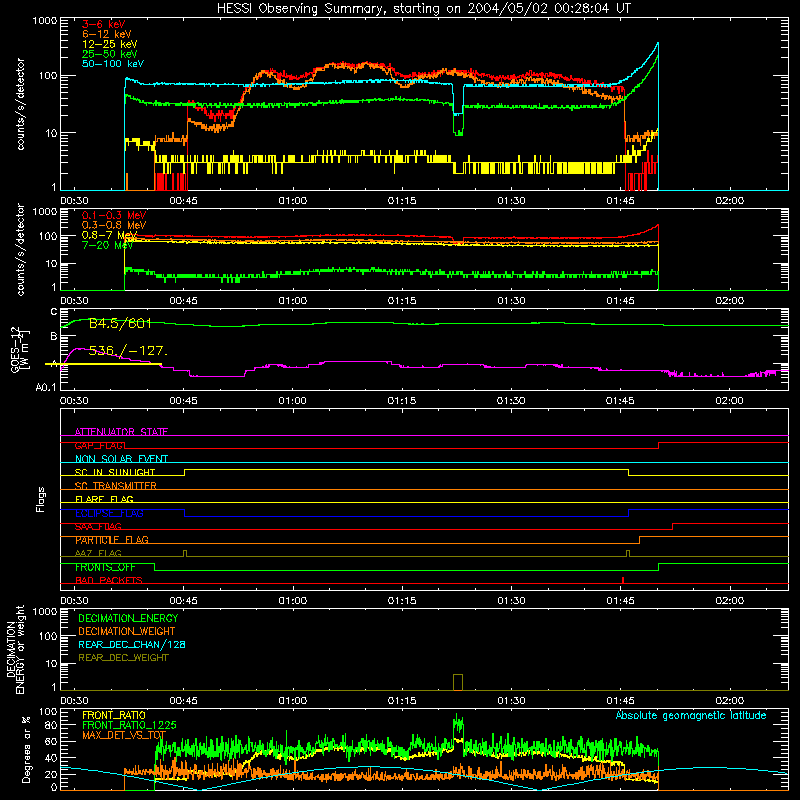Select the 12-25 keV legend label

click(110, 44)
